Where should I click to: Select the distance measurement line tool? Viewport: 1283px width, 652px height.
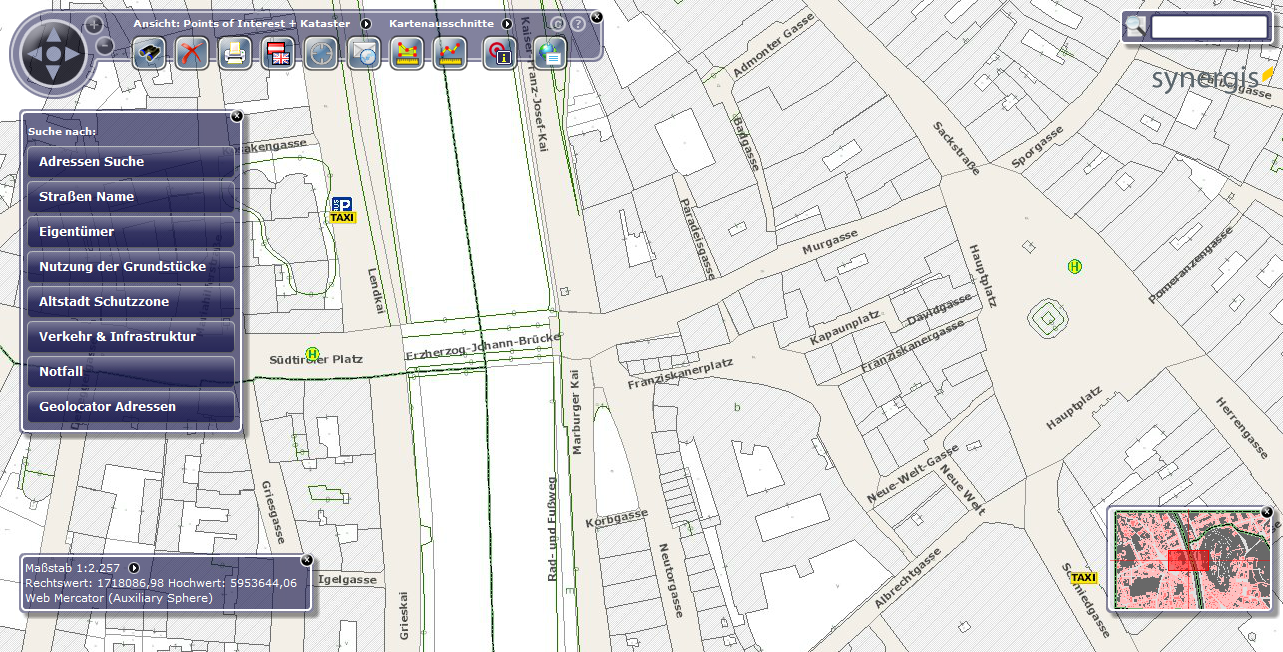click(449, 53)
